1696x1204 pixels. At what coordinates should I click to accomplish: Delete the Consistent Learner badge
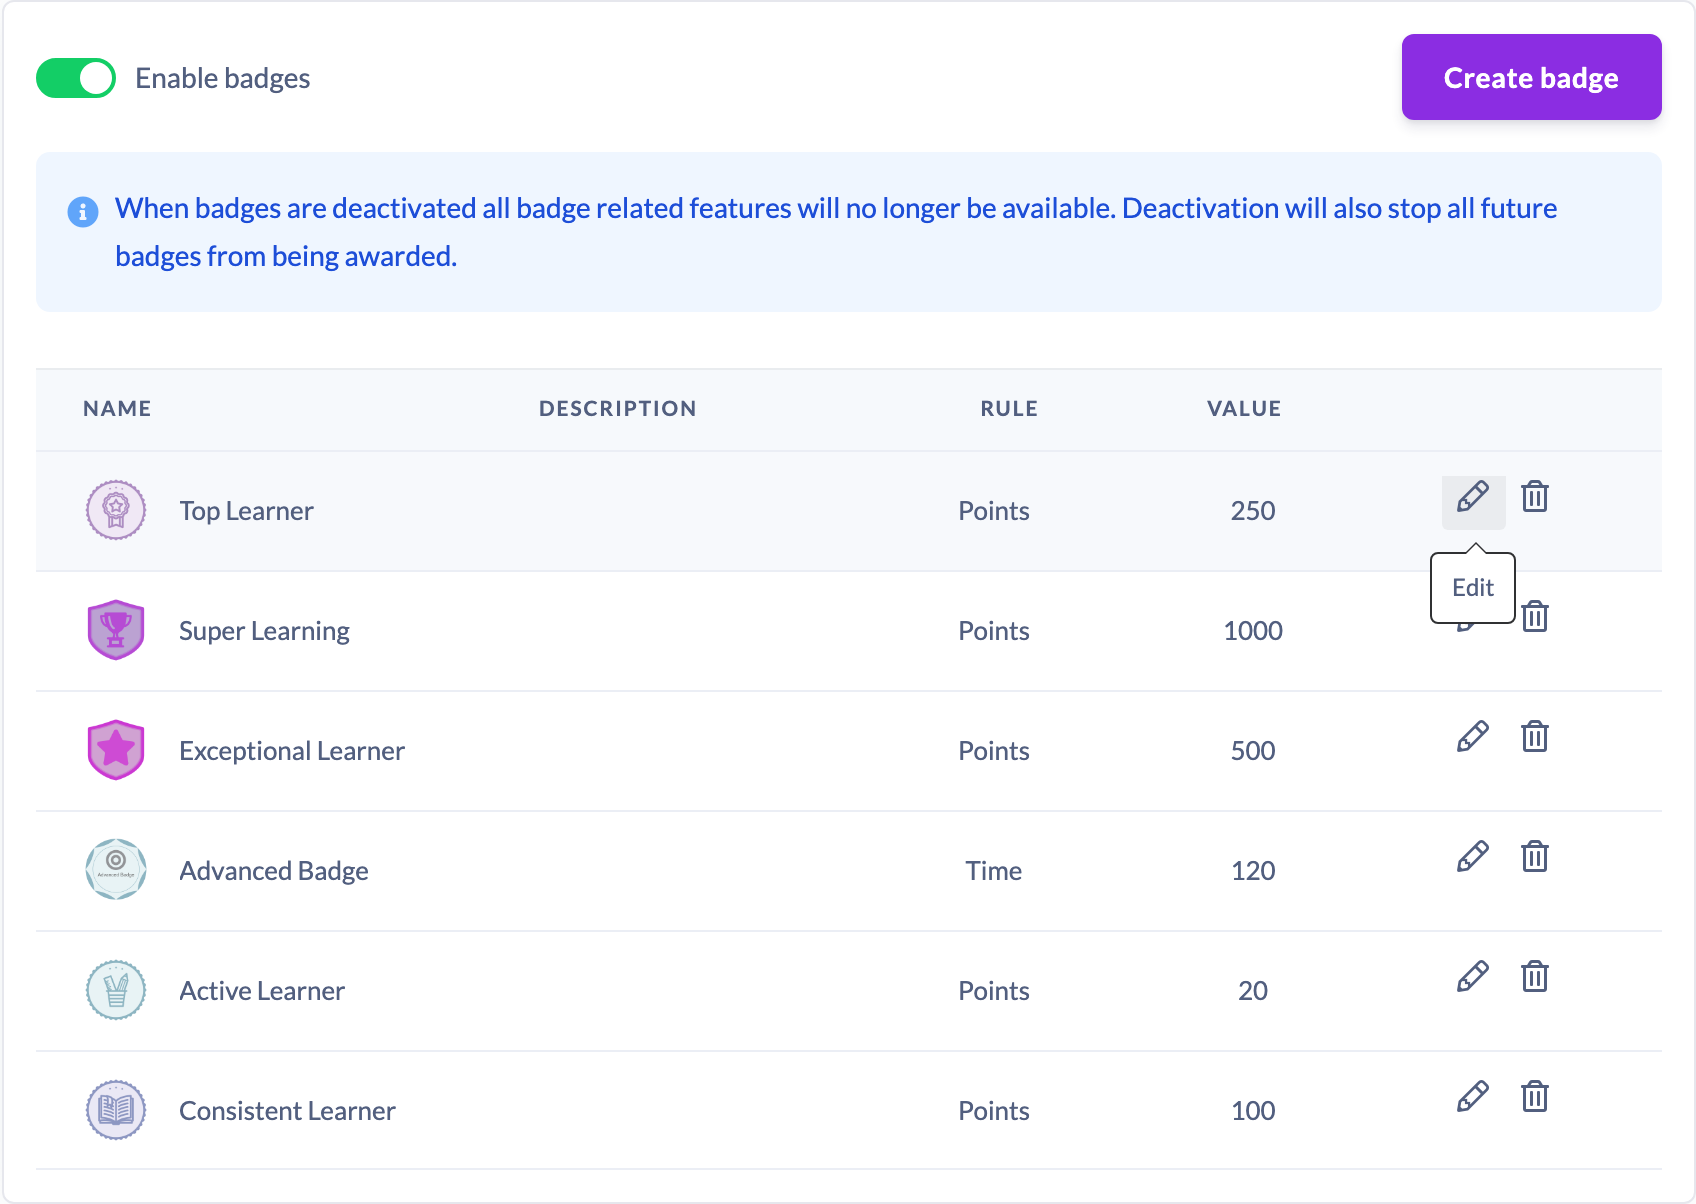(x=1535, y=1097)
